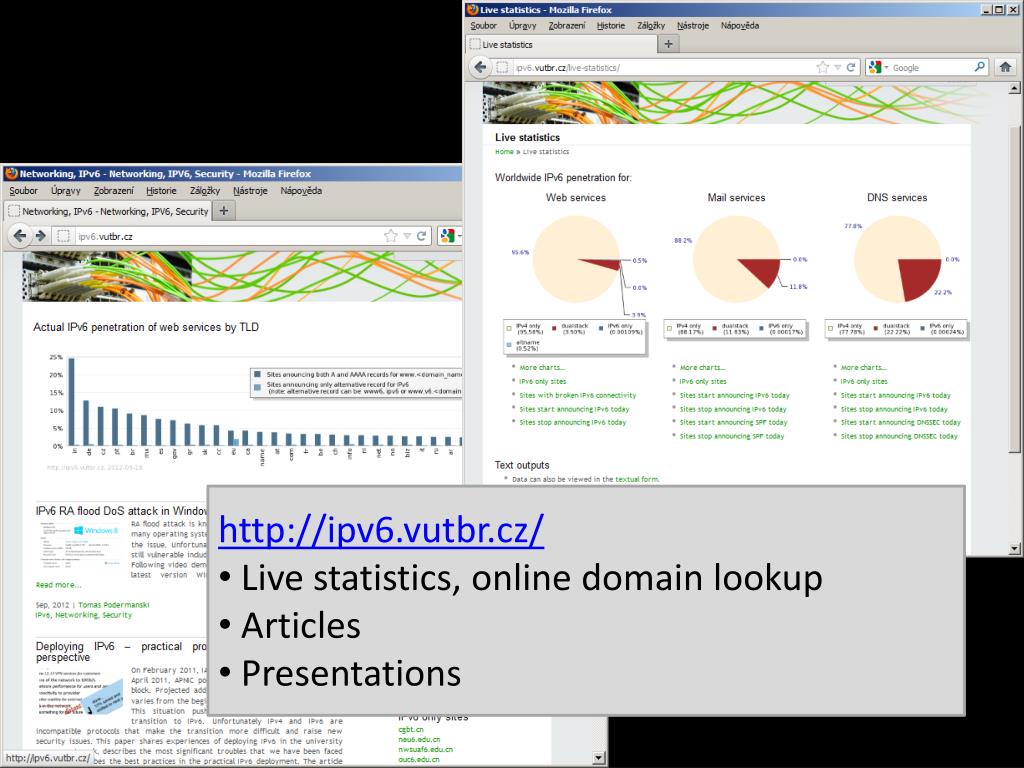Bookmark star in Networking IPv6 window

point(391,236)
